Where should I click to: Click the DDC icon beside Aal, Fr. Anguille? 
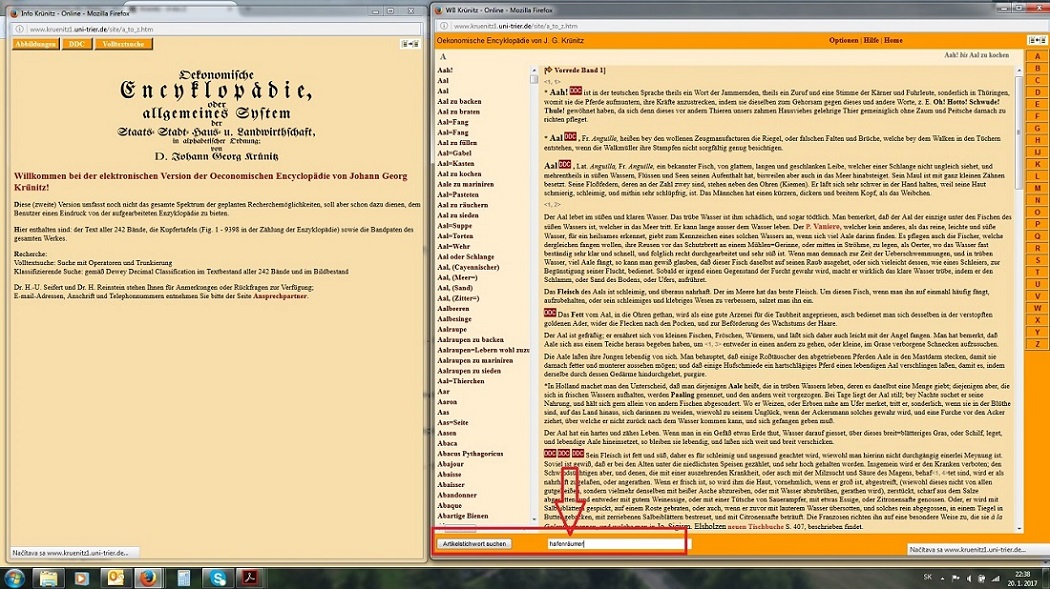571,137
